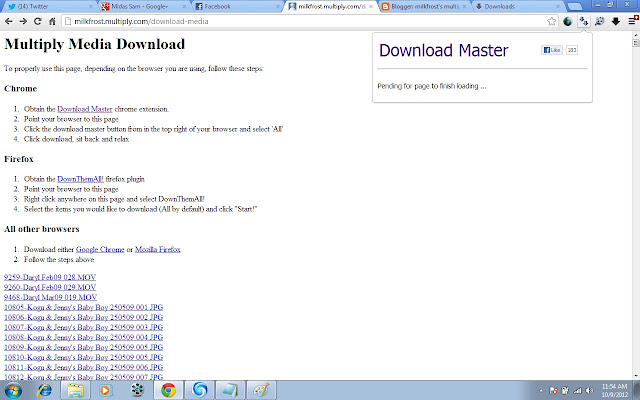Screen dimensions: 640x400
Task: Open the Chrome menu button
Action: (633, 21)
